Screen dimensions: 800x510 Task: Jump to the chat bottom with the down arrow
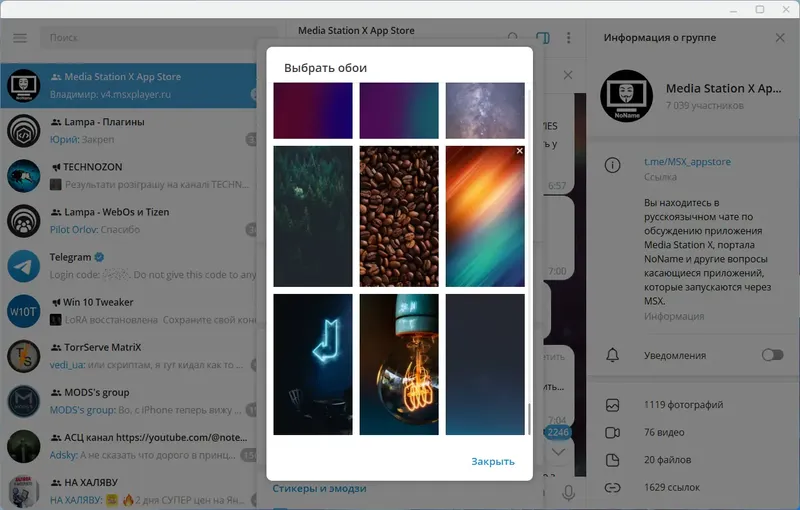coord(559,452)
